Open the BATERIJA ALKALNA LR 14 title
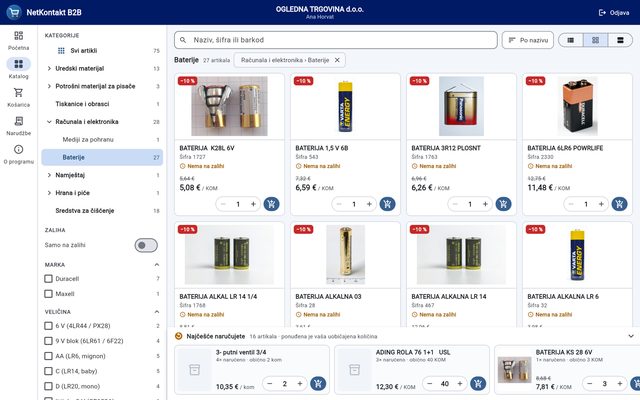640x400 pixels. pyautogui.click(x=449, y=297)
